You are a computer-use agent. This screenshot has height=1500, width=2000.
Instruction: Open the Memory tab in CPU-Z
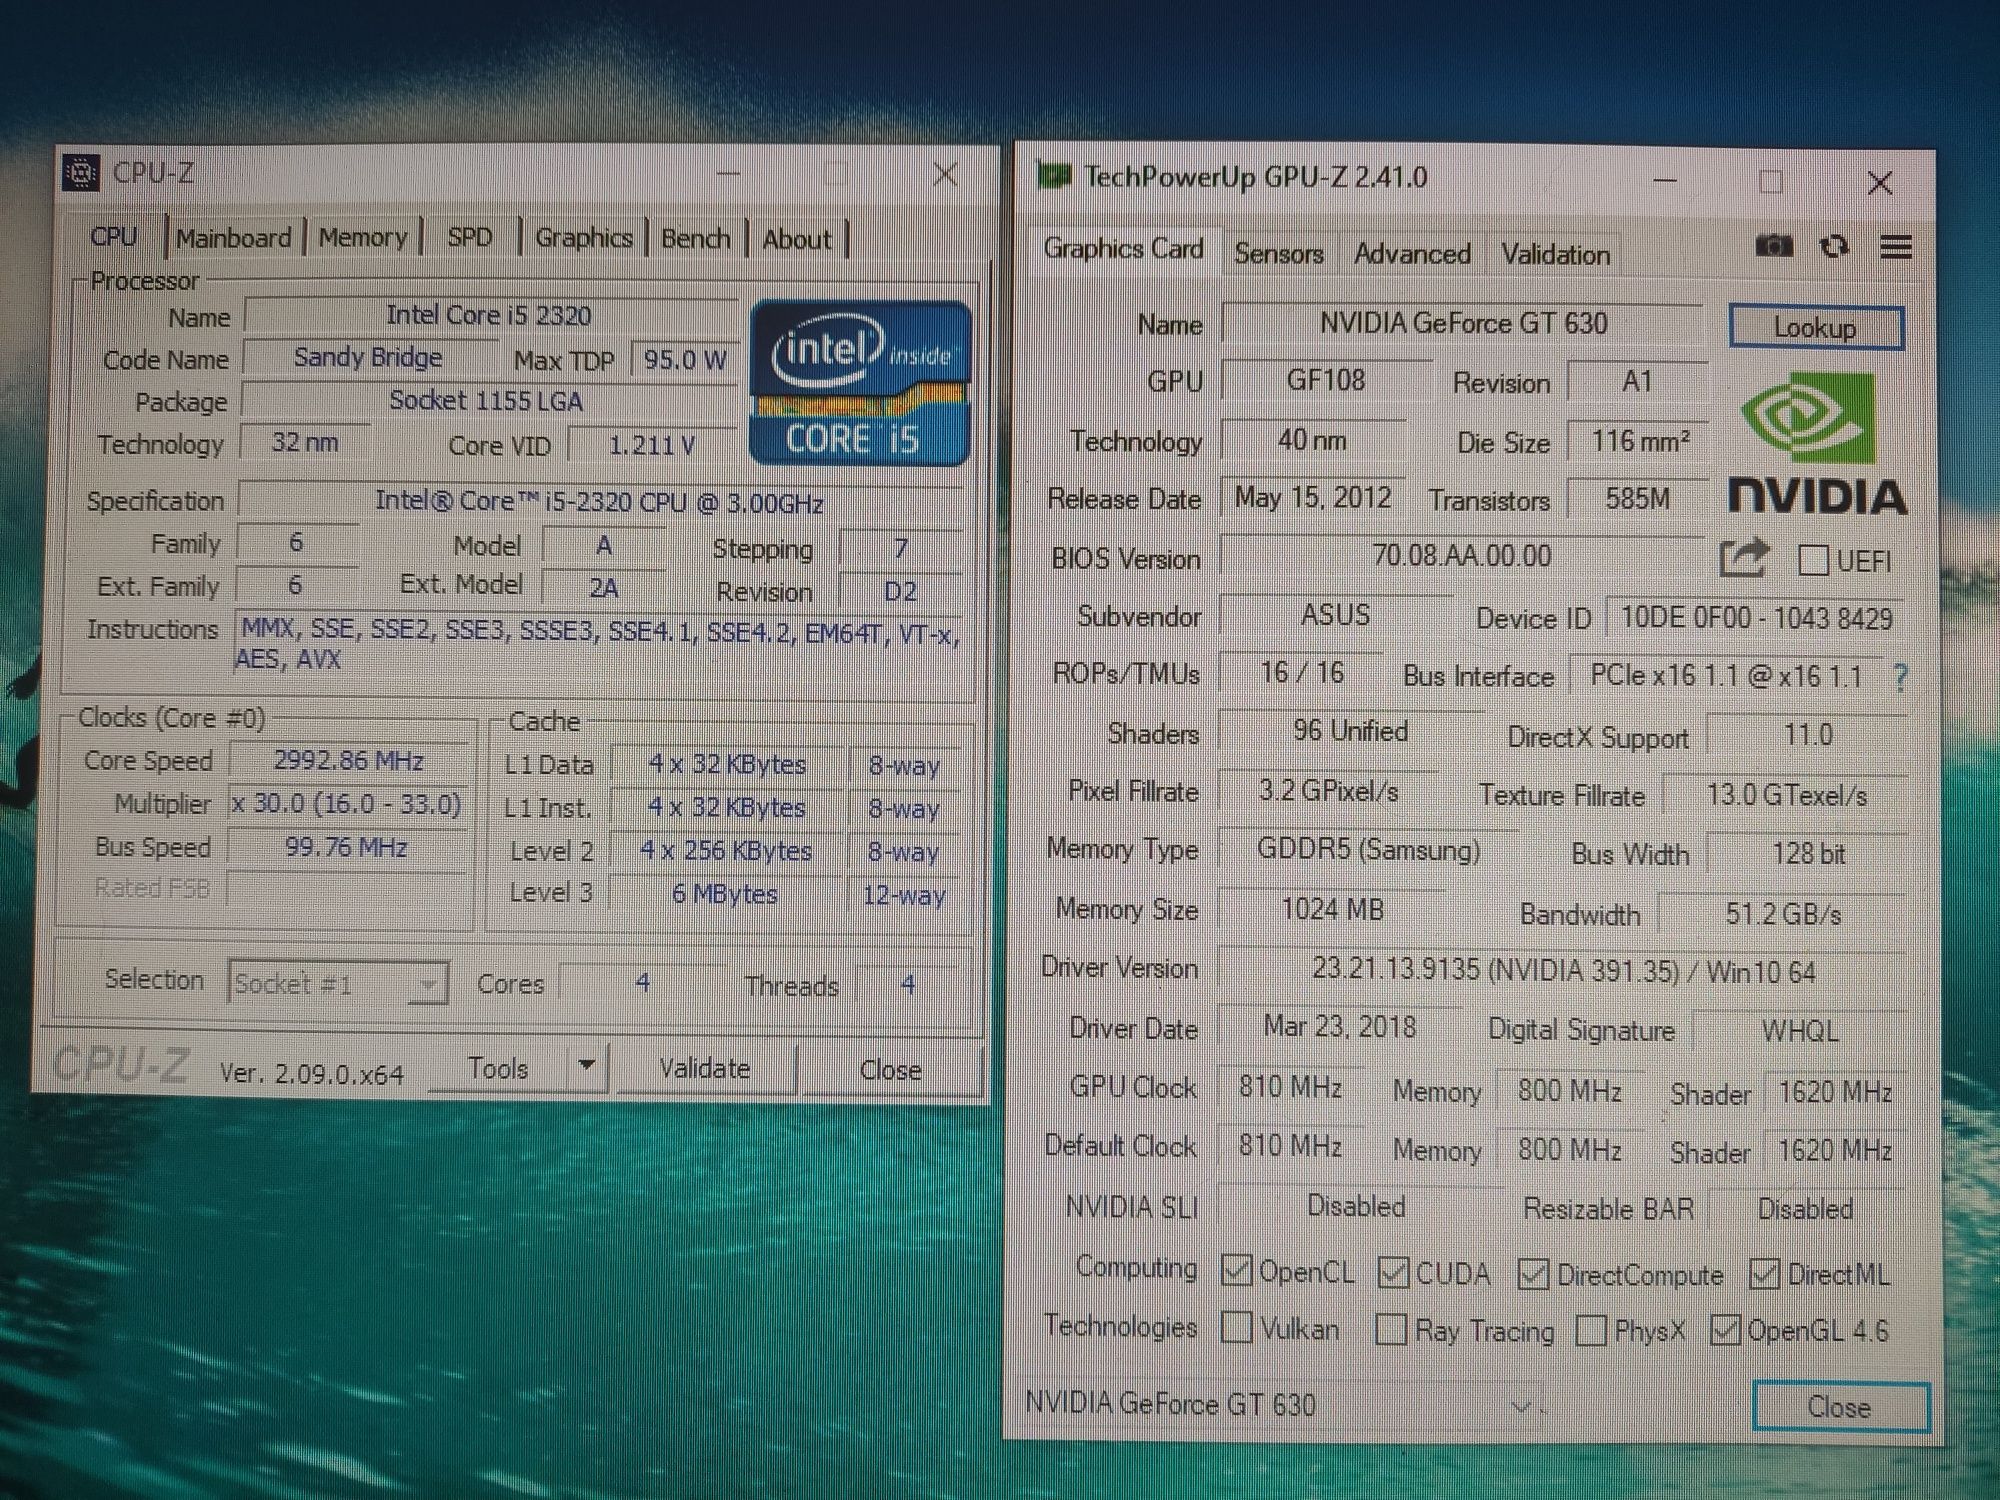(x=363, y=238)
